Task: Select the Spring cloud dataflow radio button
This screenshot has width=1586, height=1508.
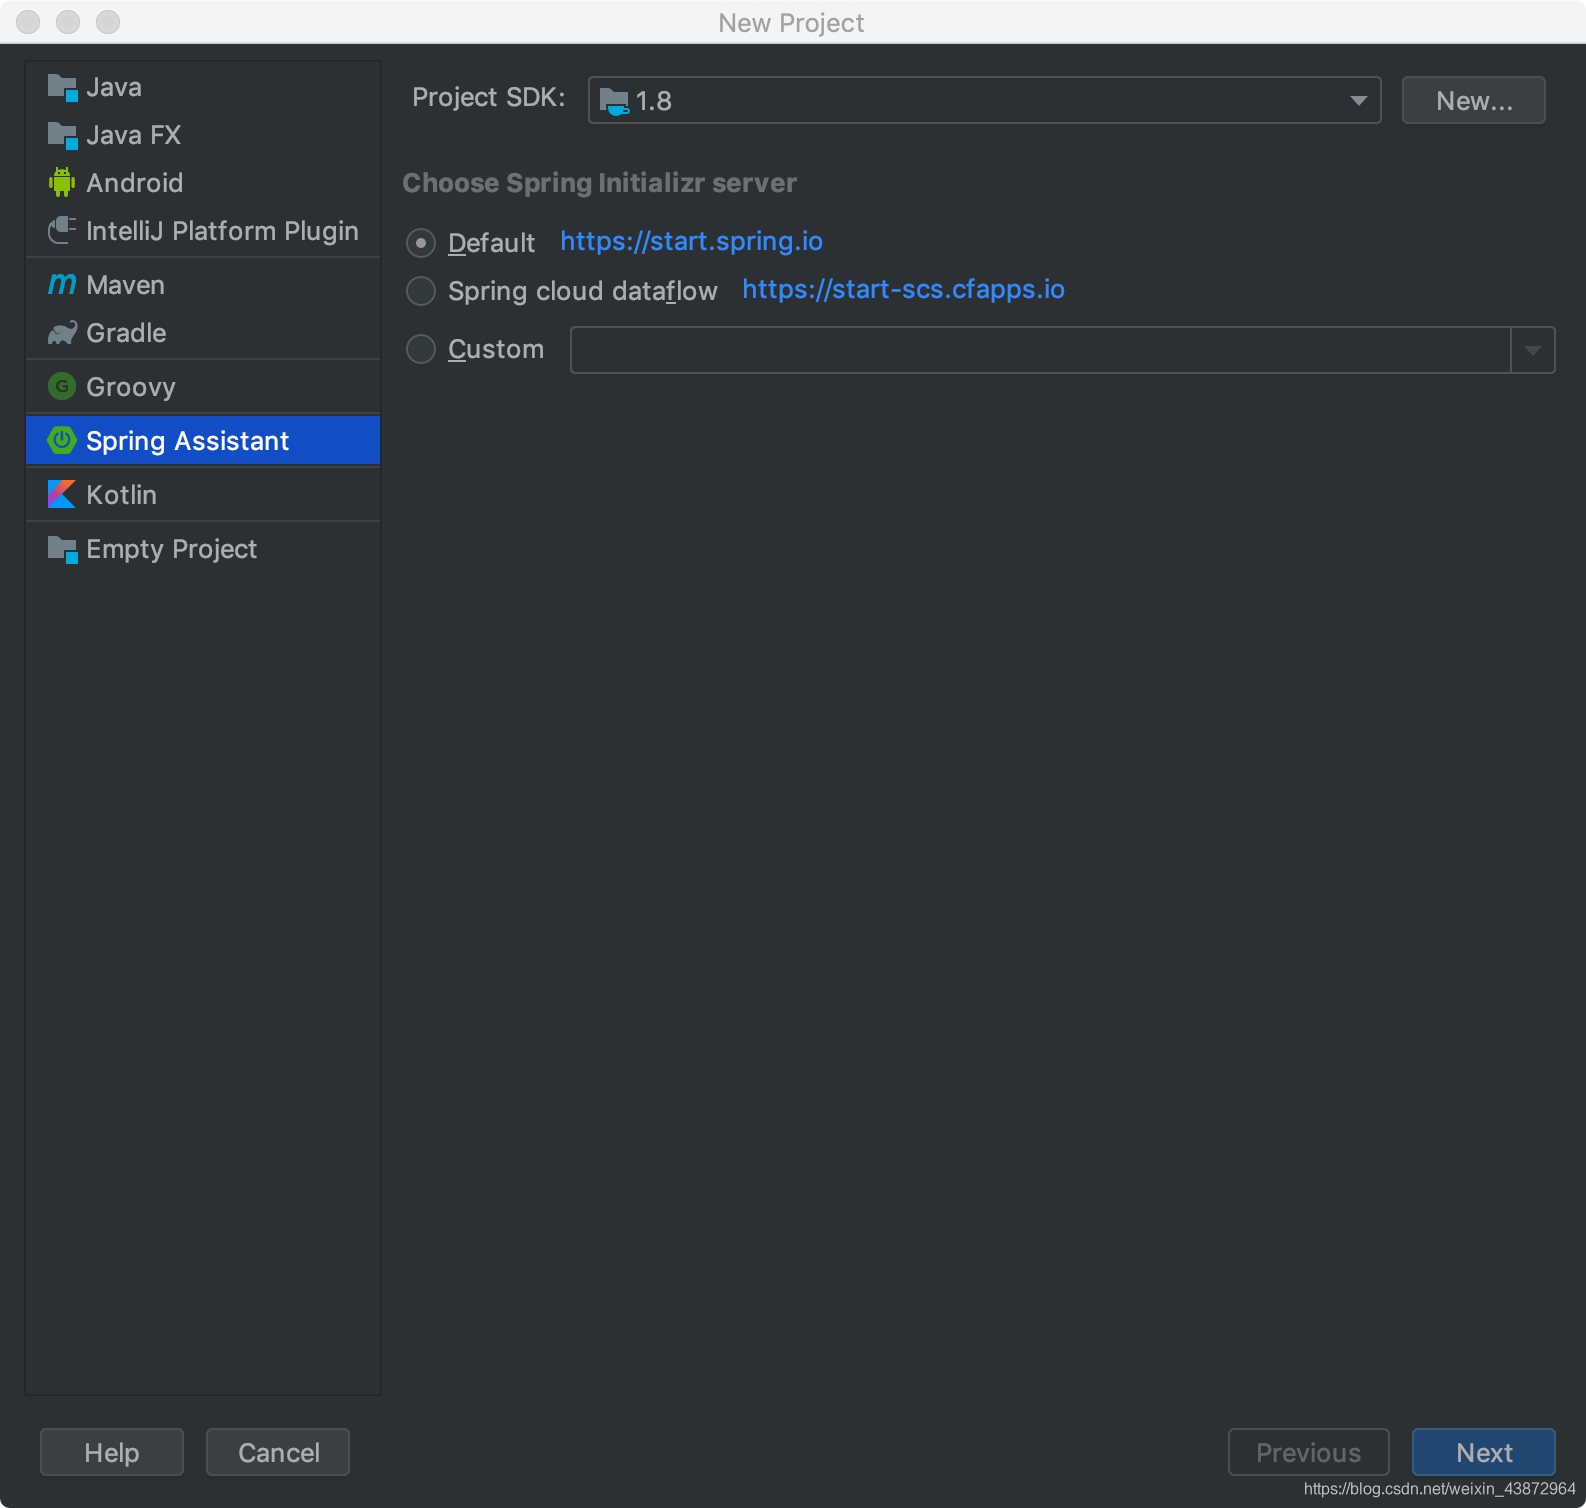Action: click(x=421, y=291)
